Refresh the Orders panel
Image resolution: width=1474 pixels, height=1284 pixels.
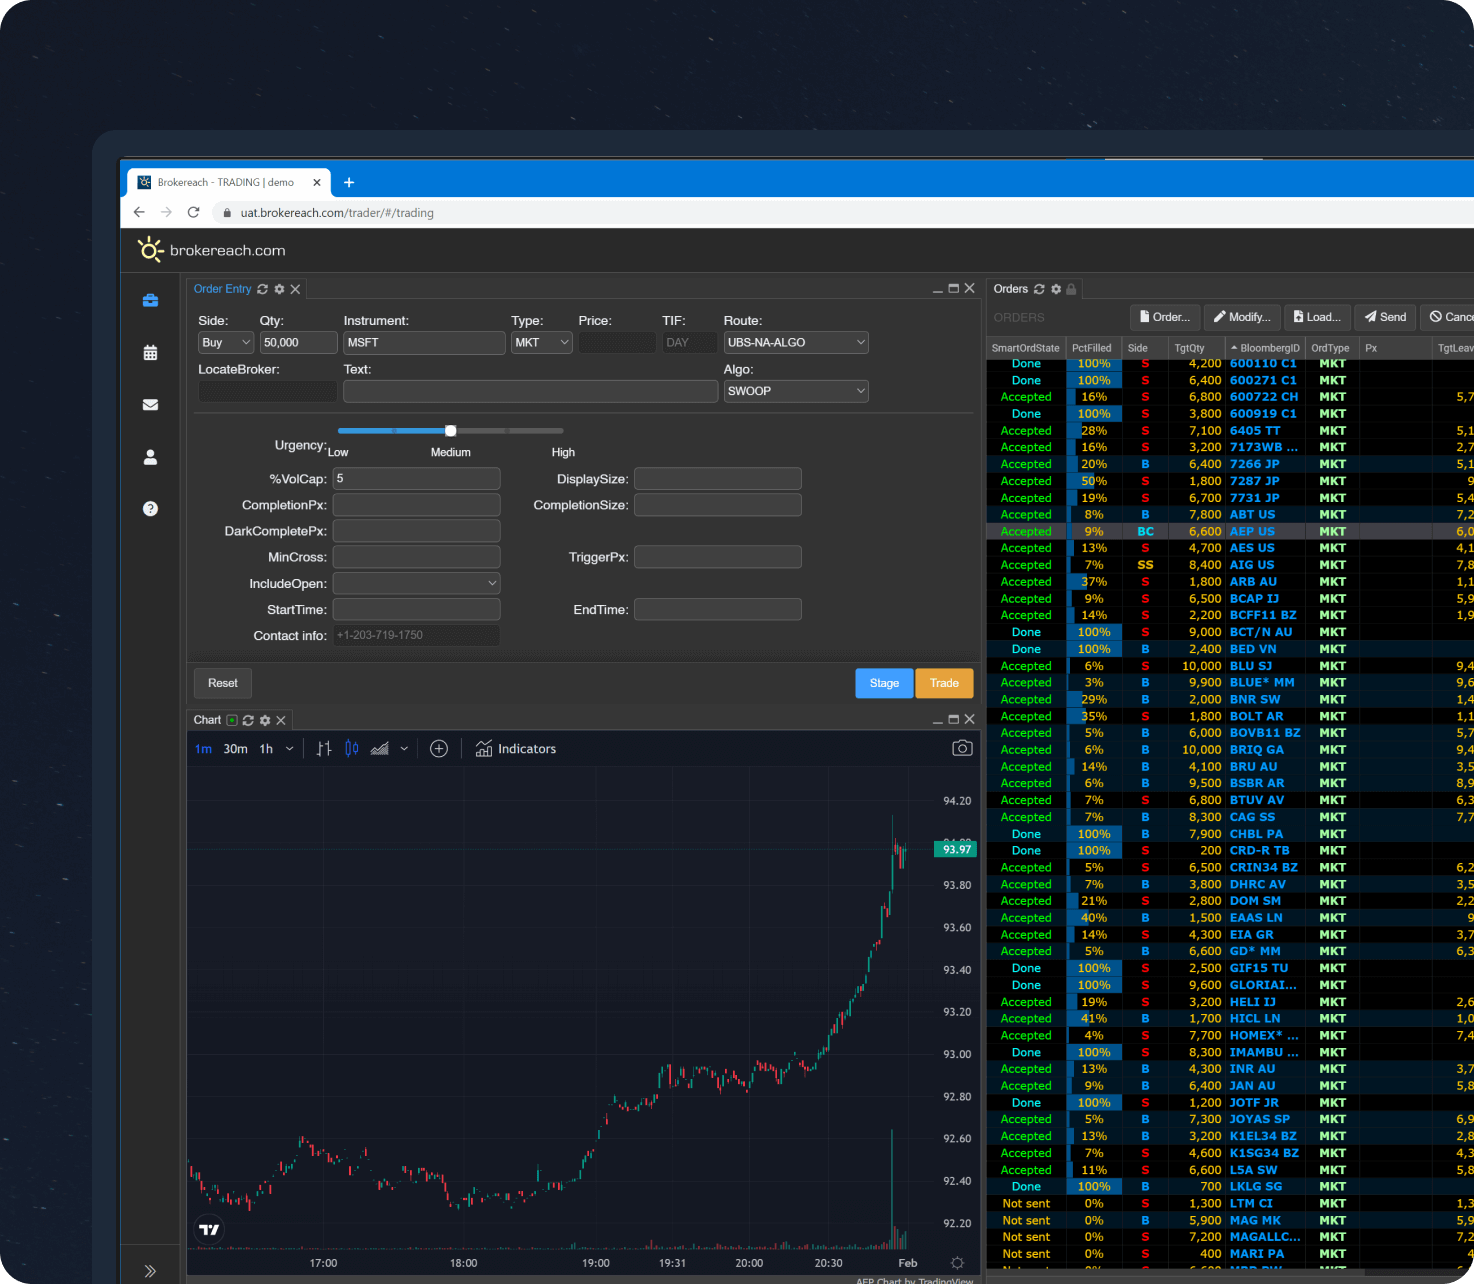point(1038,289)
